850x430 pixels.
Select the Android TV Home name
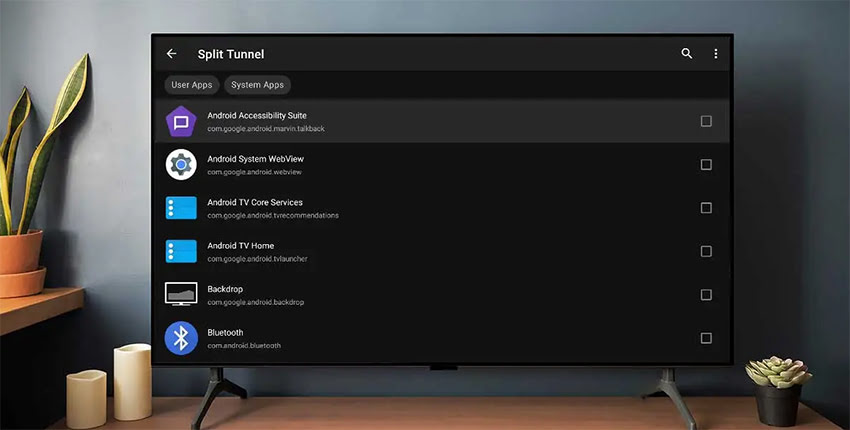[241, 246]
